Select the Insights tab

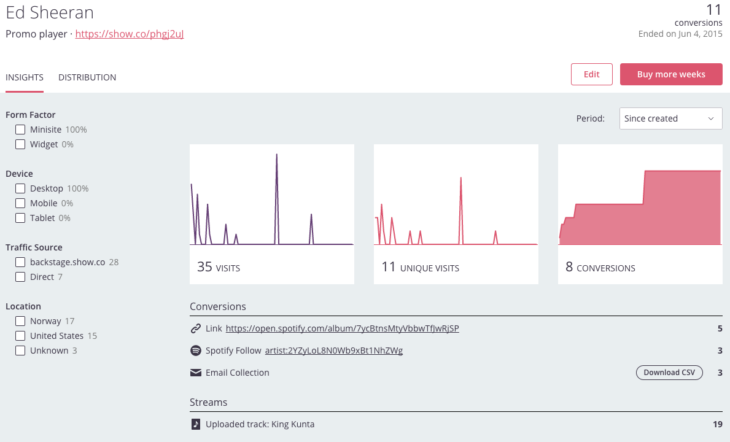coord(24,77)
